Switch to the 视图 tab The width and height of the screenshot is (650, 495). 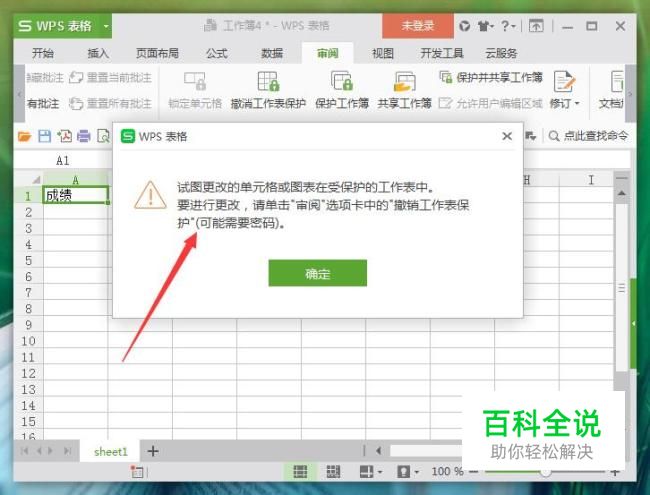(x=383, y=53)
